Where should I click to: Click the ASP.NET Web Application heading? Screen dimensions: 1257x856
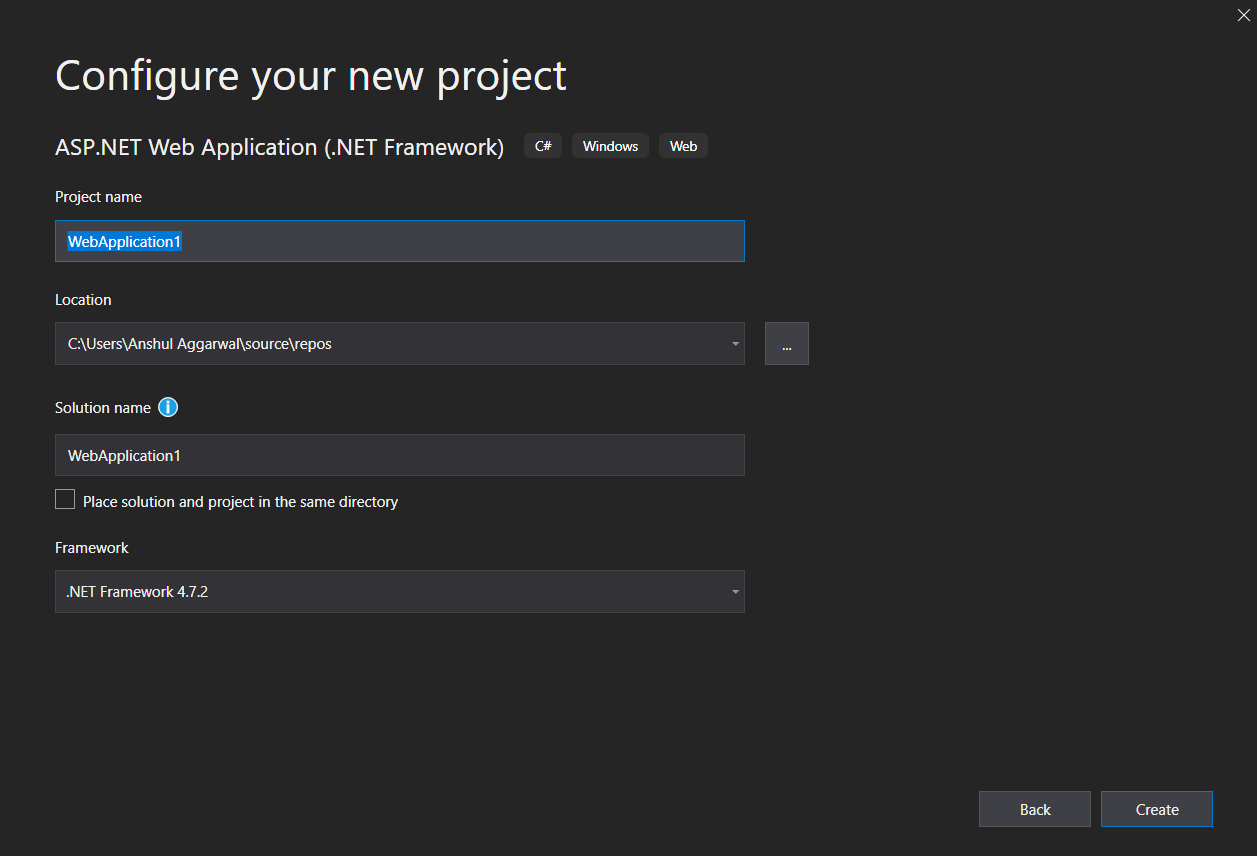[278, 146]
